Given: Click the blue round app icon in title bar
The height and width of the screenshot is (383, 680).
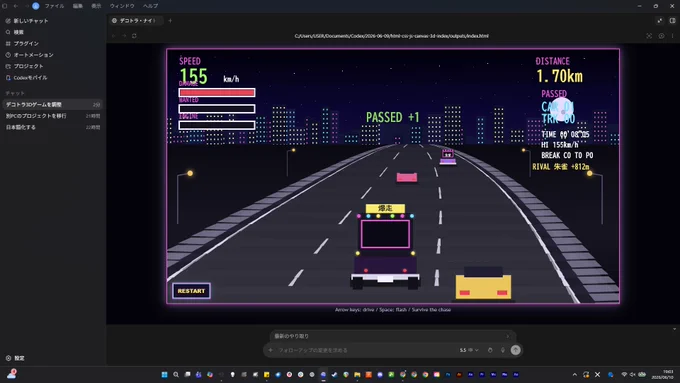Looking at the screenshot, I should [x=36, y=6].
